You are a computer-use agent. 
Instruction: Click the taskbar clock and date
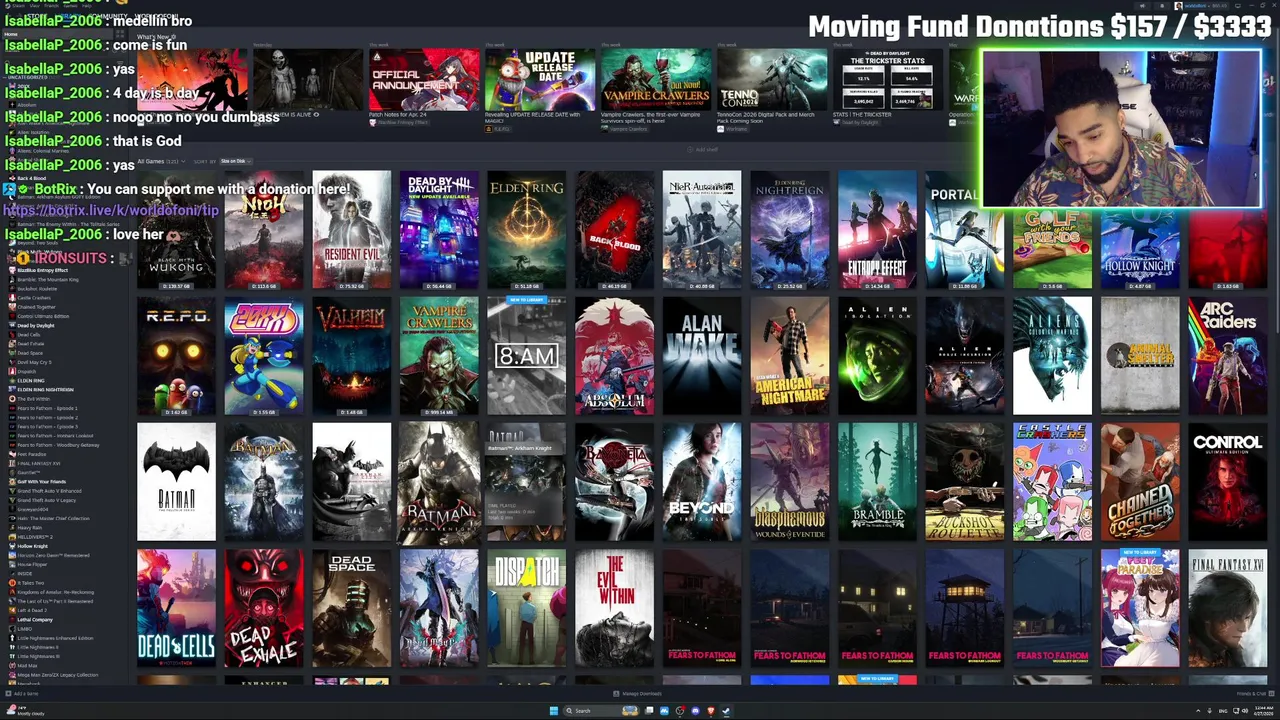pyautogui.click(x=1264, y=711)
